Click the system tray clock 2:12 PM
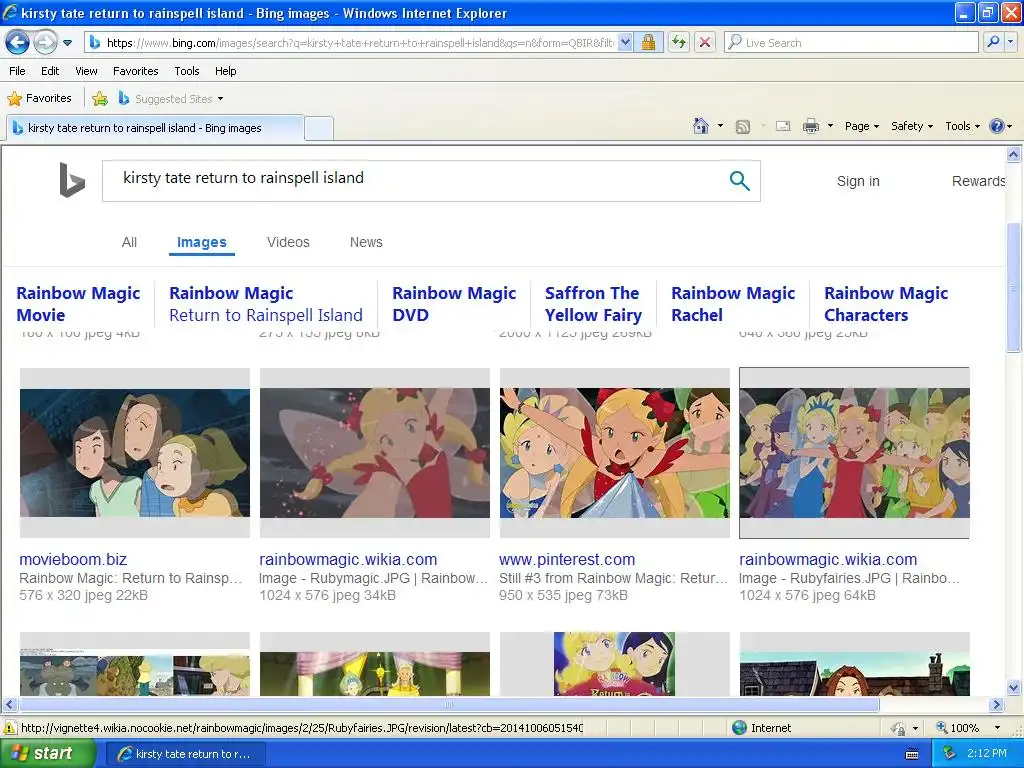The height and width of the screenshot is (768, 1024). pos(987,753)
